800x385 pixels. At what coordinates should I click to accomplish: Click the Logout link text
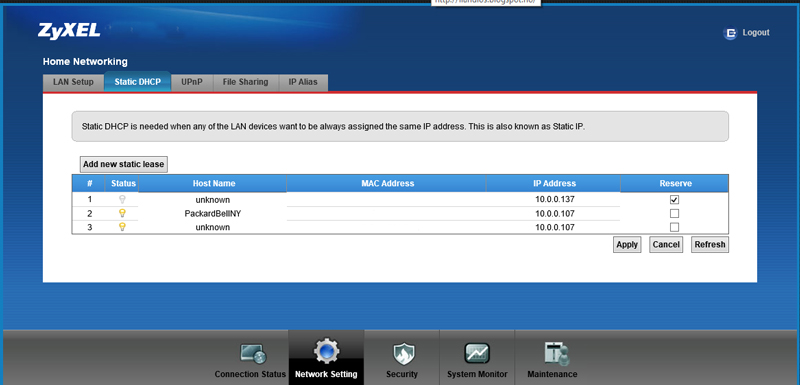pyautogui.click(x=756, y=33)
